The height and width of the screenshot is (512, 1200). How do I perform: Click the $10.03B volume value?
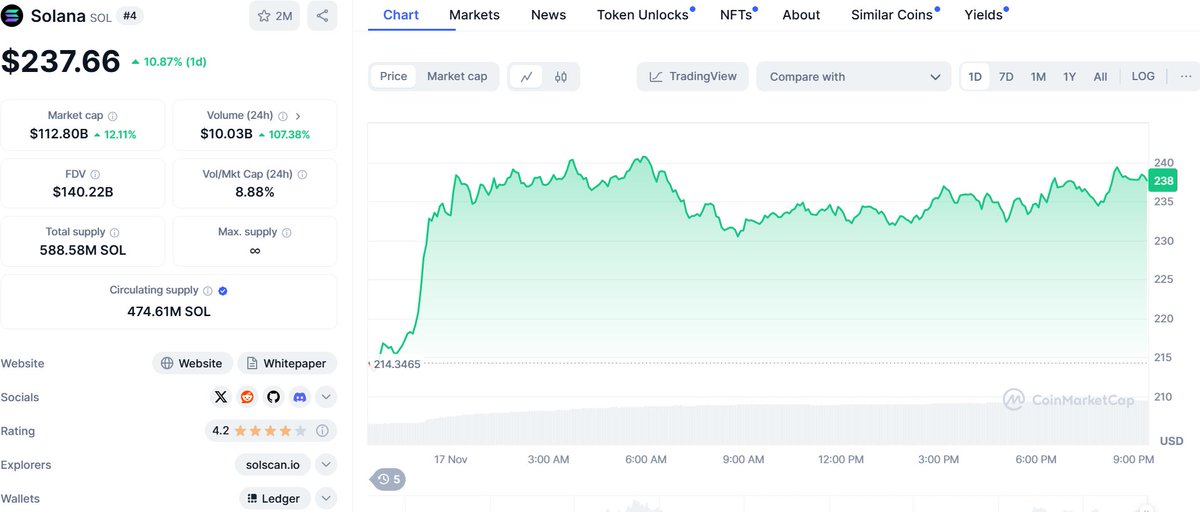pyautogui.click(x=226, y=134)
